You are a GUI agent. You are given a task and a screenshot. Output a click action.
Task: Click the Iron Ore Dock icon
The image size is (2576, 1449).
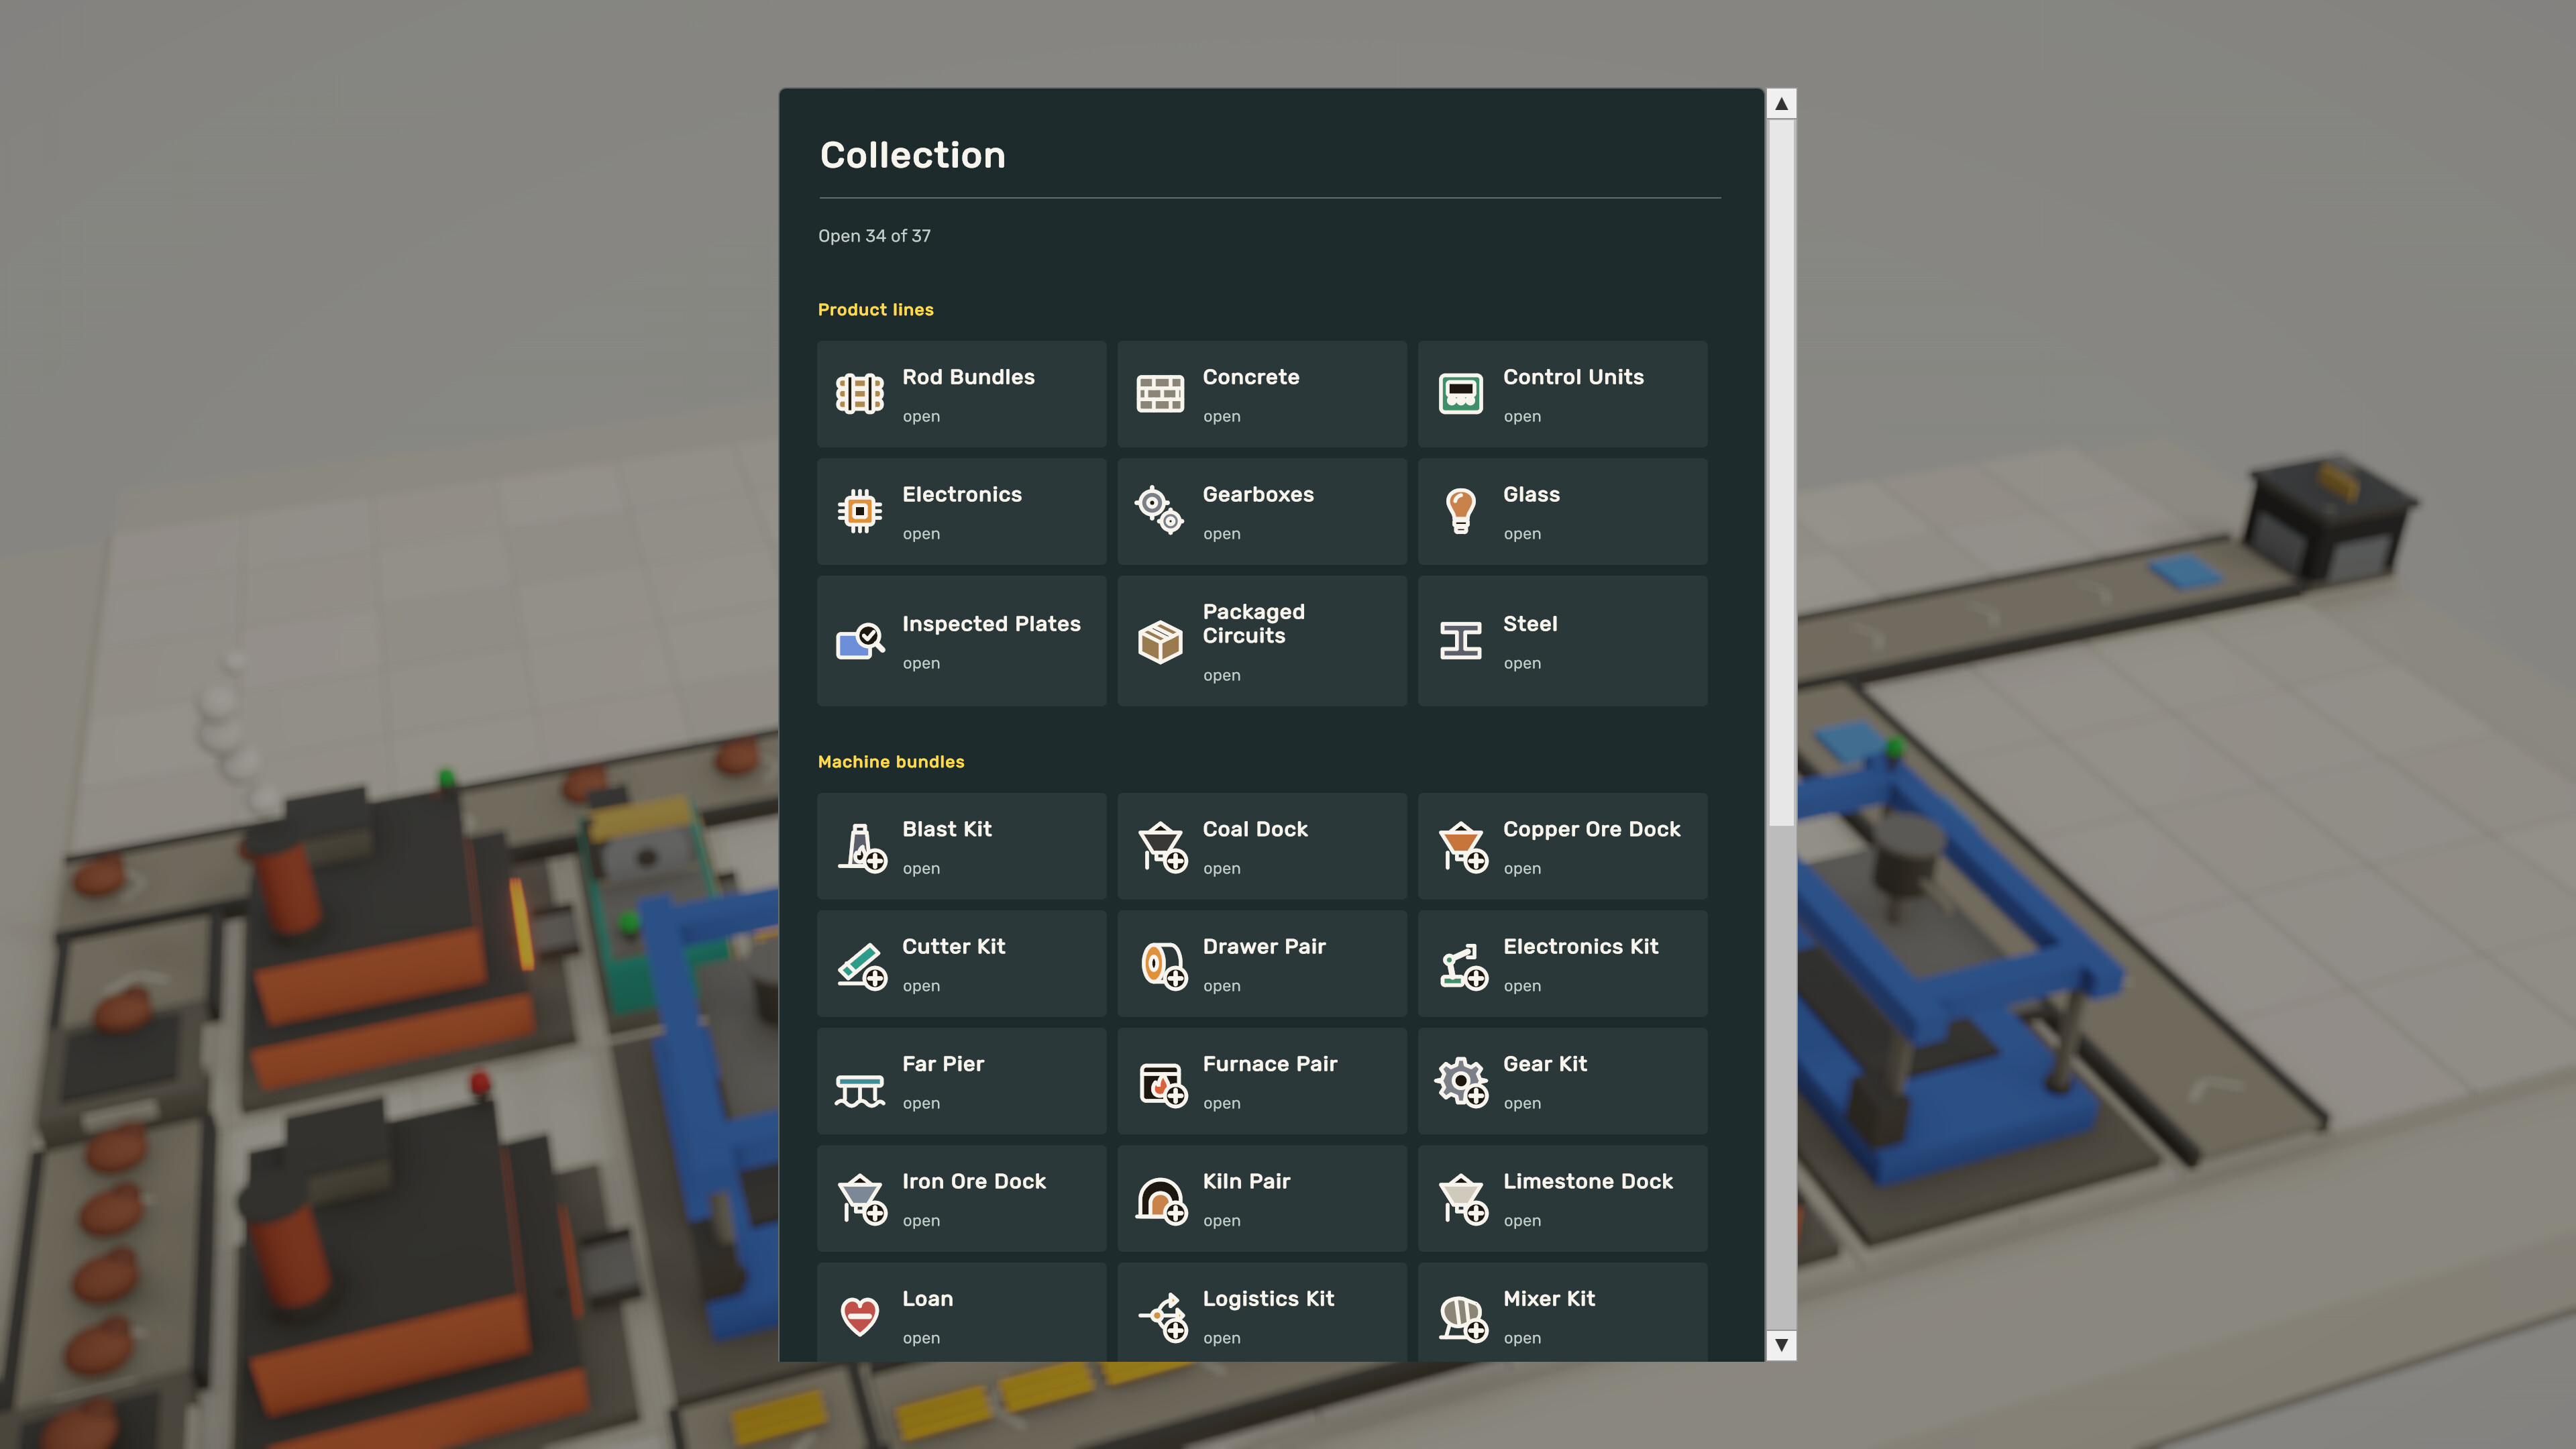[862, 1199]
